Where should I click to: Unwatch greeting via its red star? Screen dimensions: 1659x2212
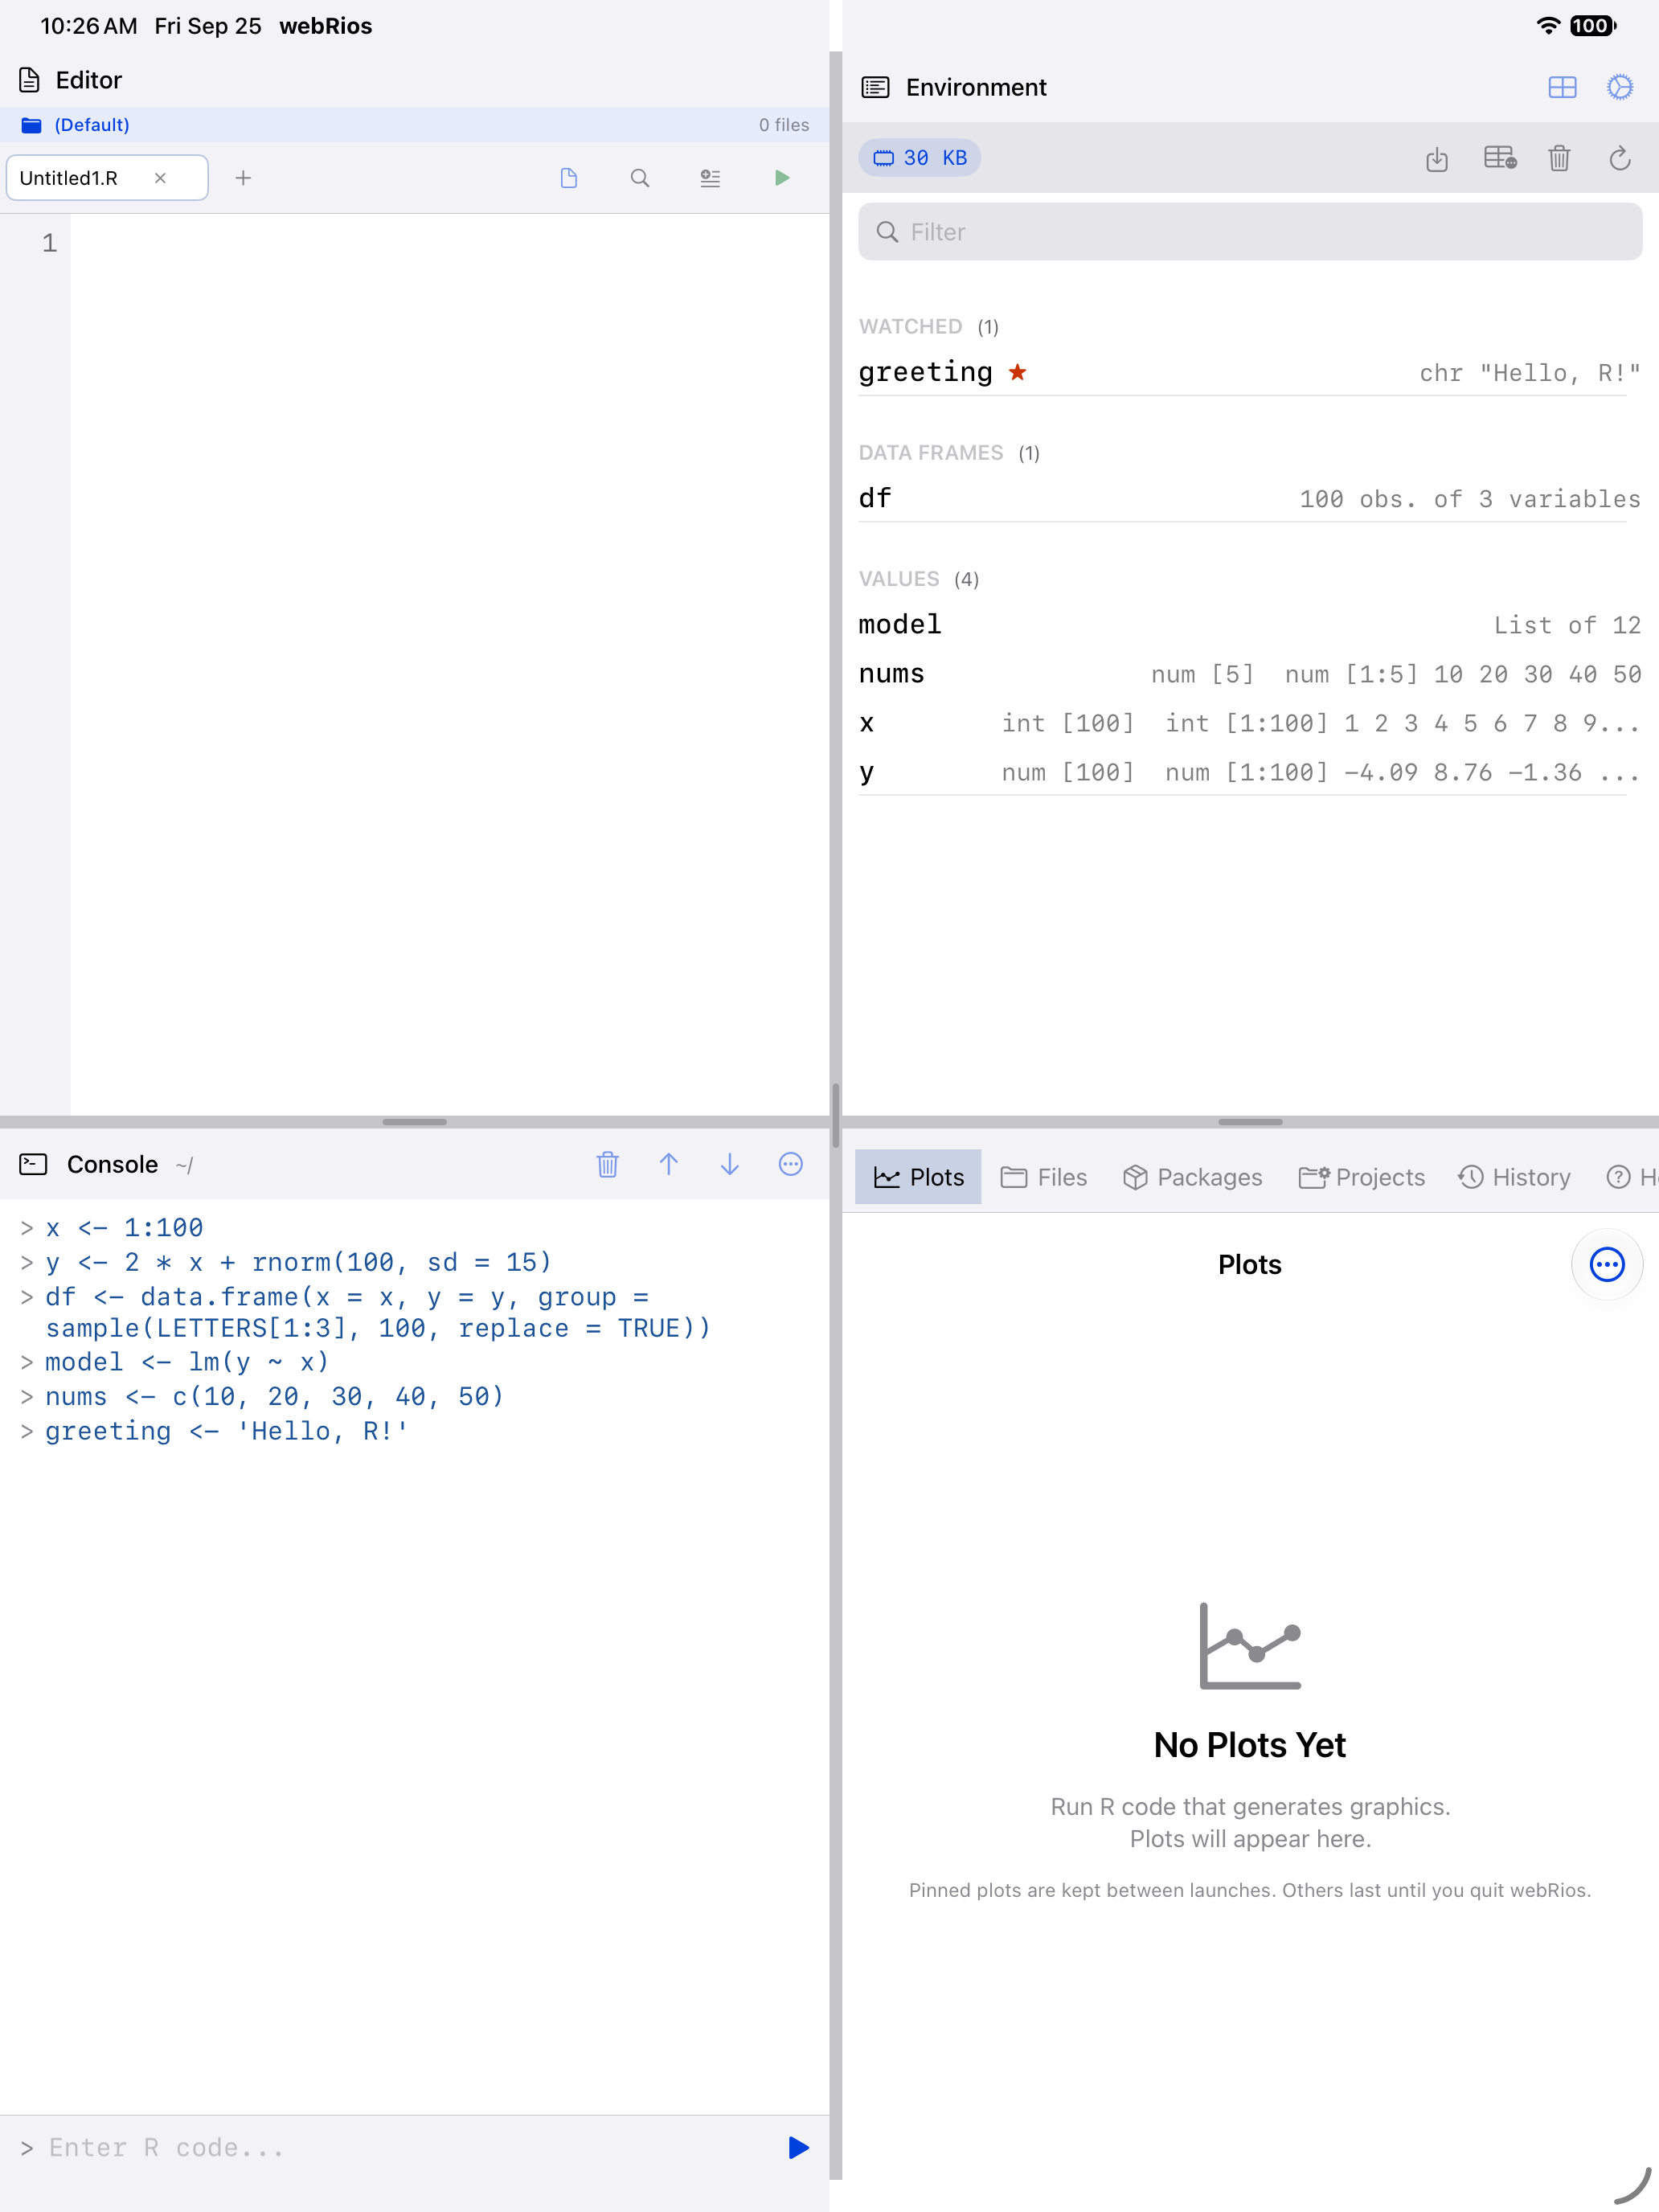1017,372
